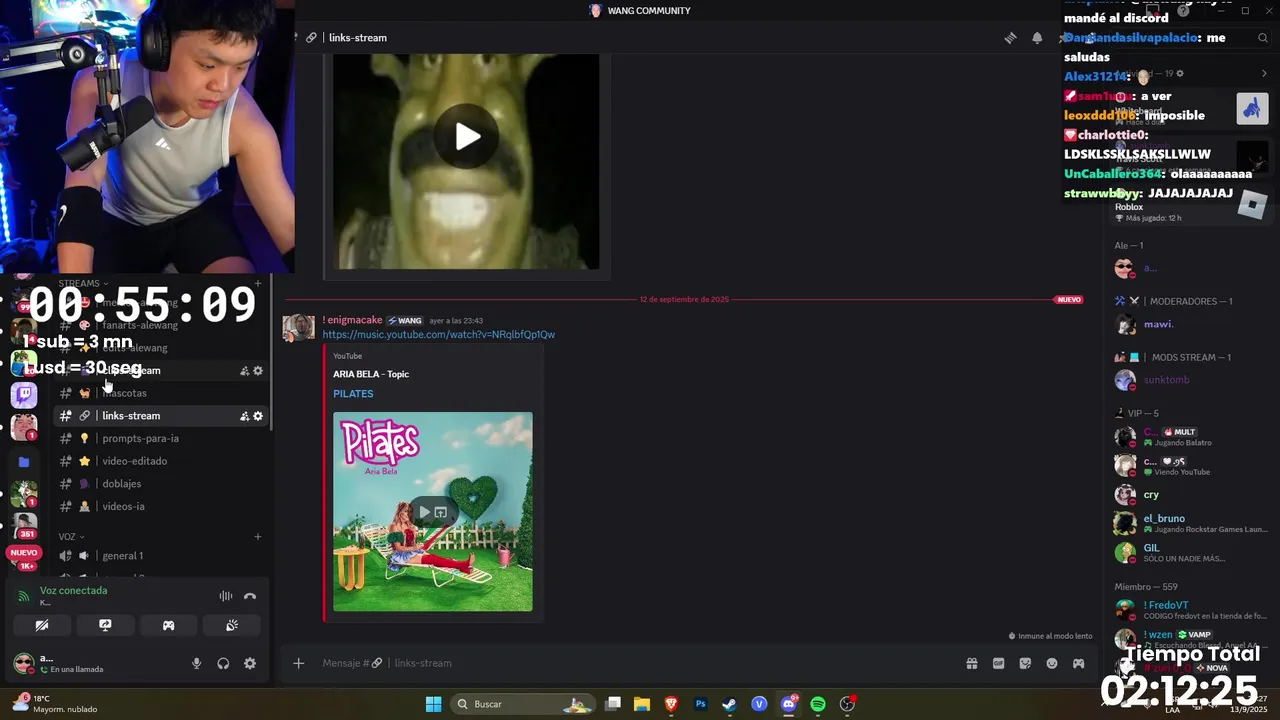Open Photoshop from taskbar
1280x720 pixels.
click(701, 704)
